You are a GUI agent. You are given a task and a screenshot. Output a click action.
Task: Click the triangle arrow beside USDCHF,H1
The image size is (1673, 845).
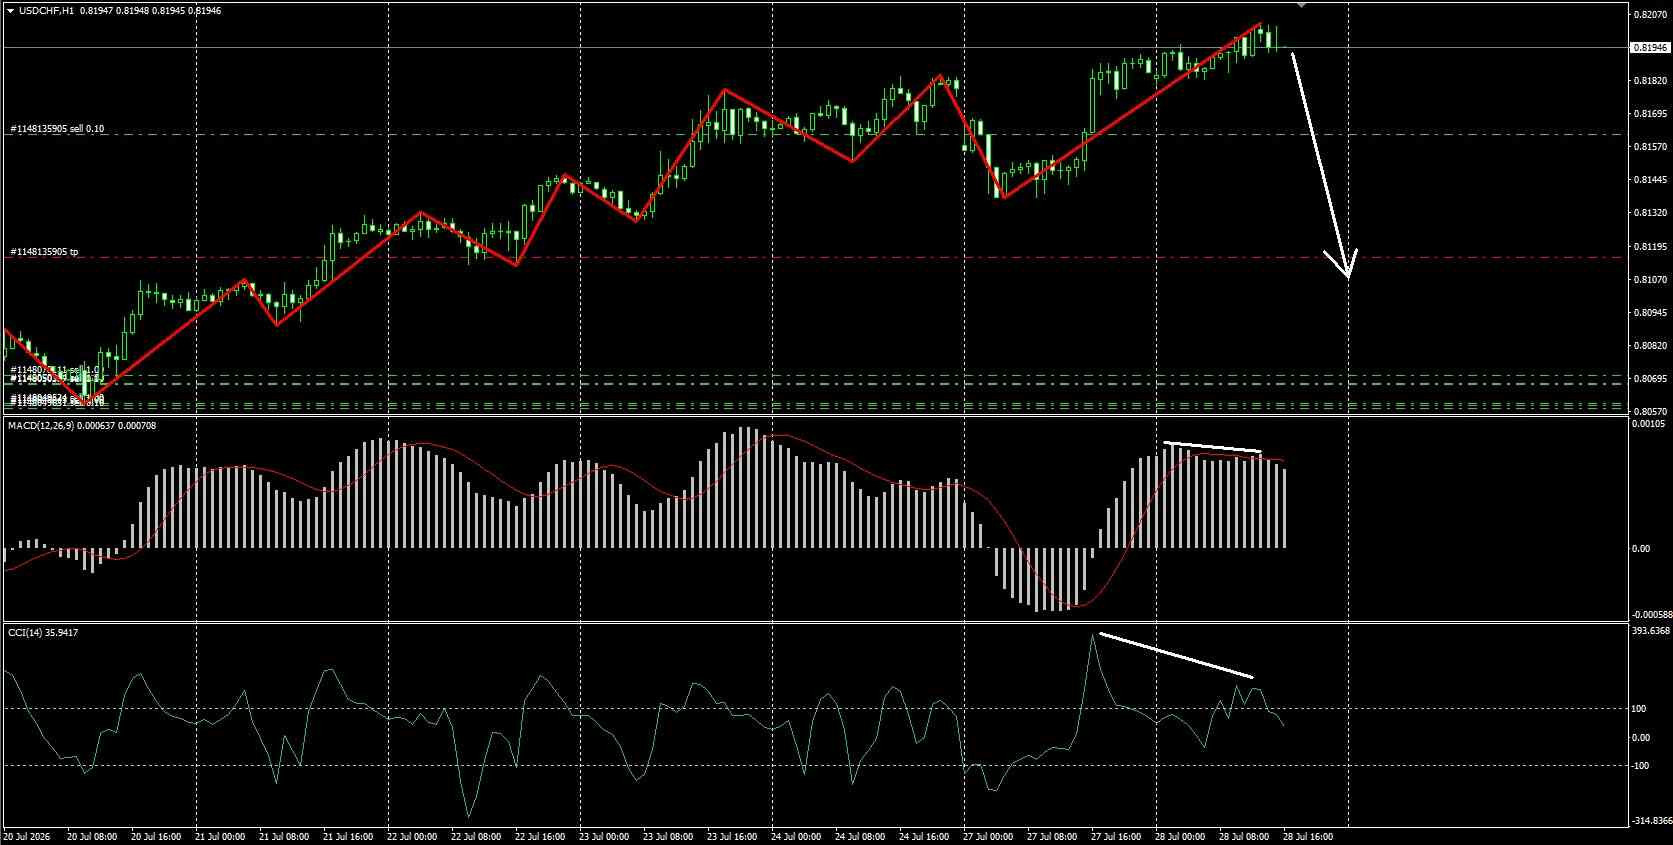pyautogui.click(x=11, y=10)
